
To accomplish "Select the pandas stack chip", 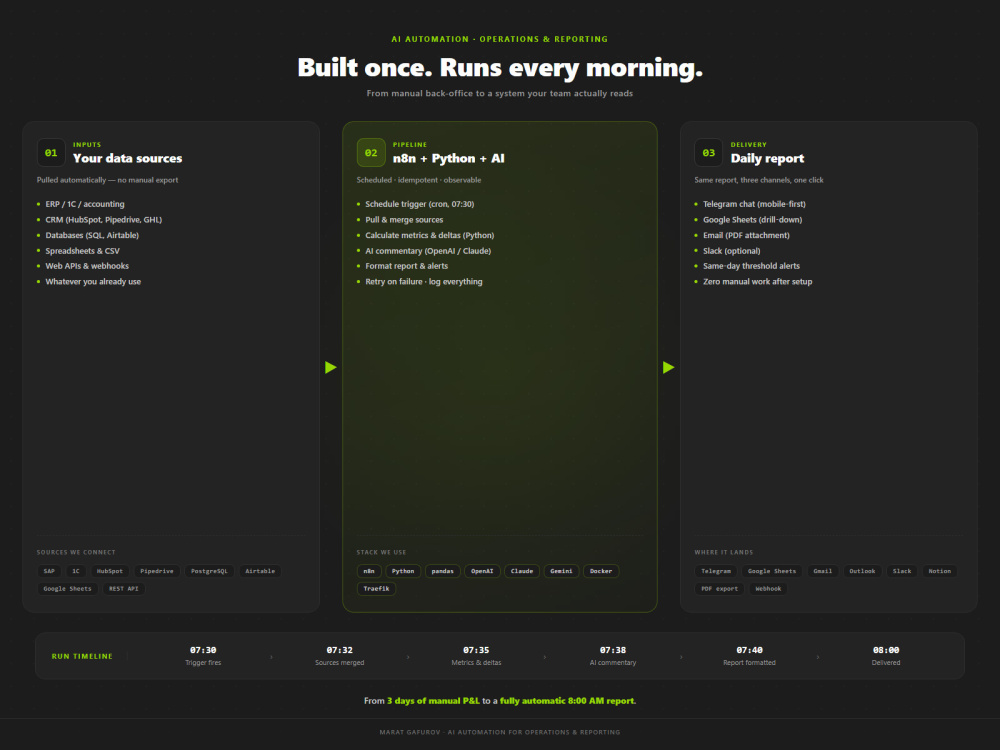I will [x=443, y=571].
